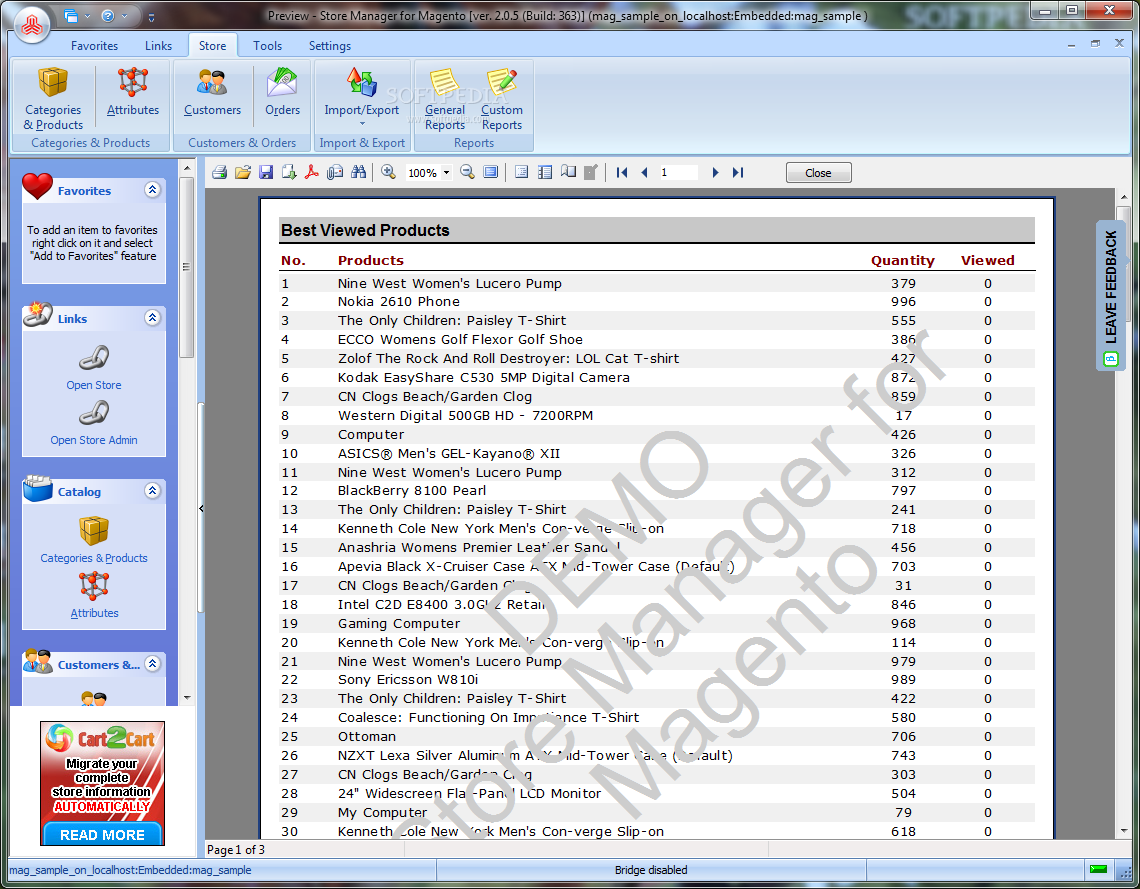Hide sidebar with the splitter arrow
Image resolution: width=1140 pixels, height=889 pixels.
click(201, 508)
